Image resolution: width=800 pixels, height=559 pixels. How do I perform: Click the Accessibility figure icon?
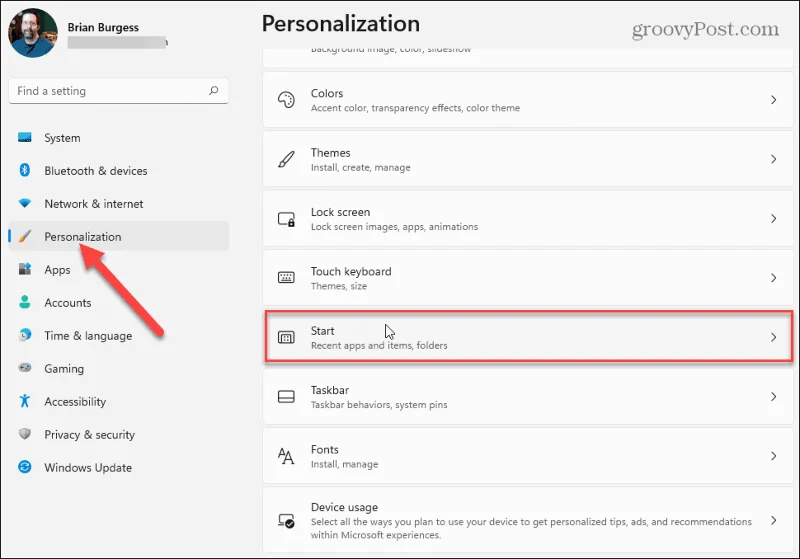point(24,401)
